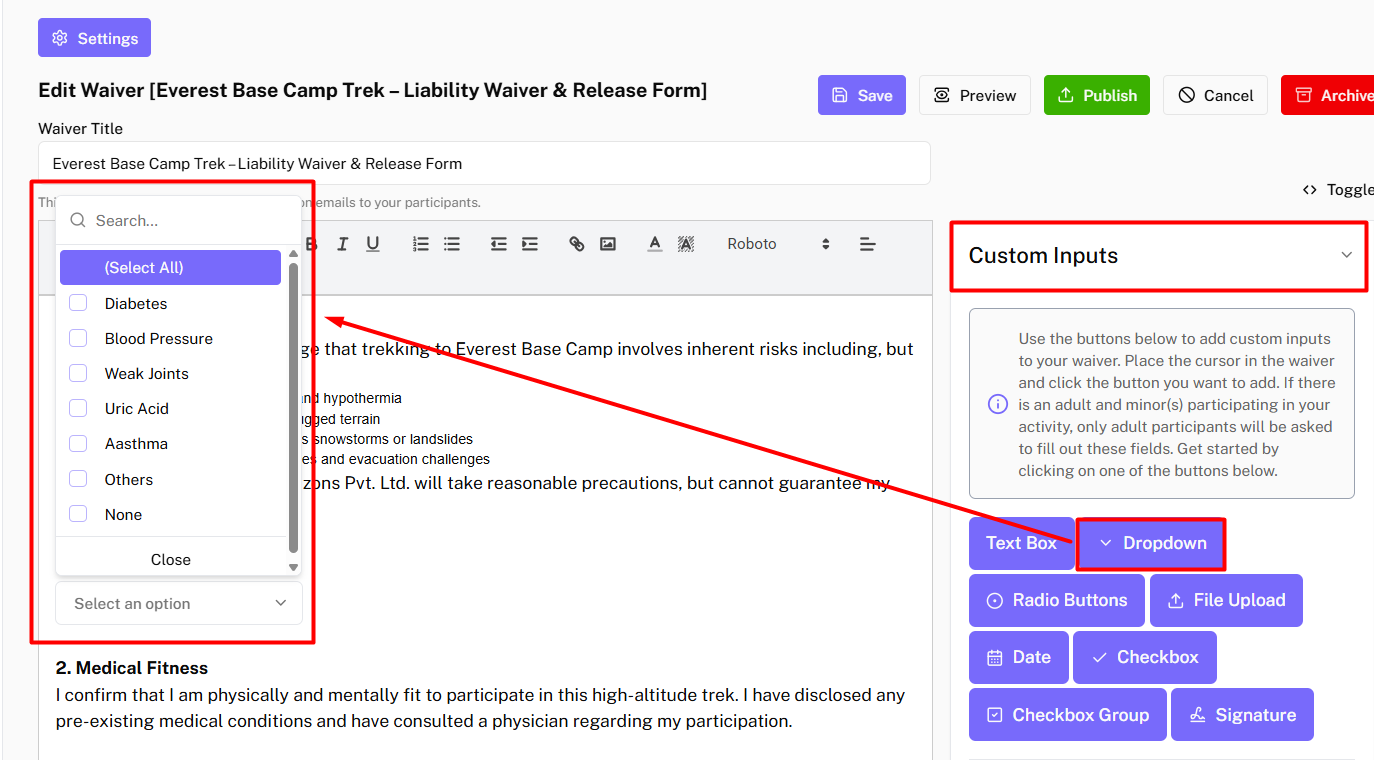Click the increase indent icon
The image size is (1374, 760).
pyautogui.click(x=530, y=244)
